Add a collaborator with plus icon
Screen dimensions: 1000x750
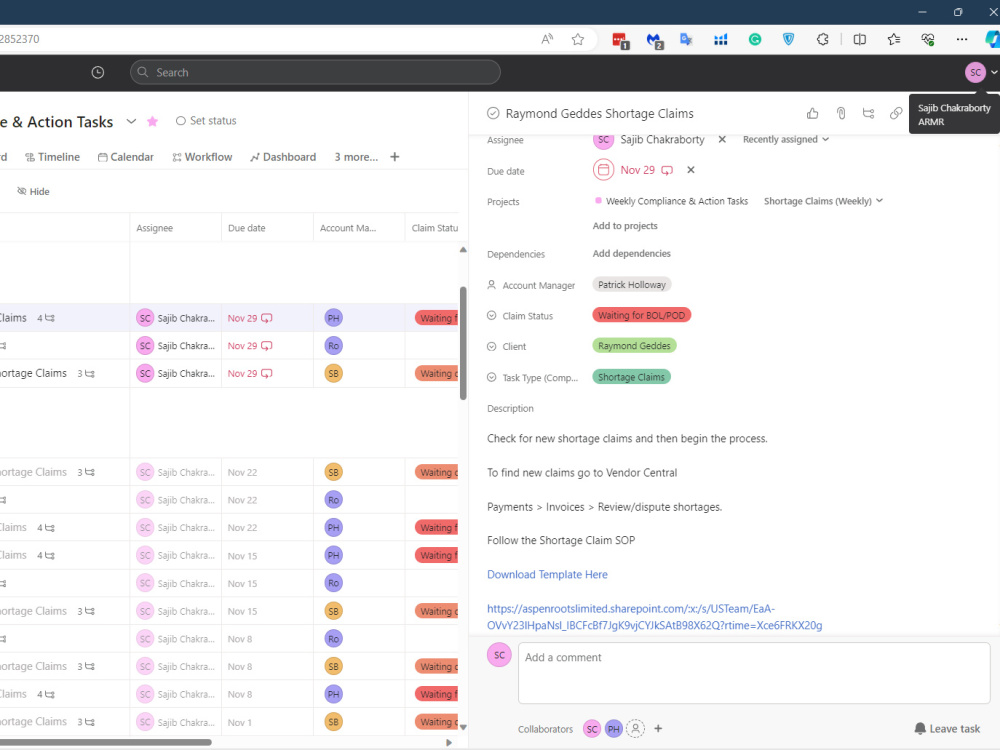(658, 728)
